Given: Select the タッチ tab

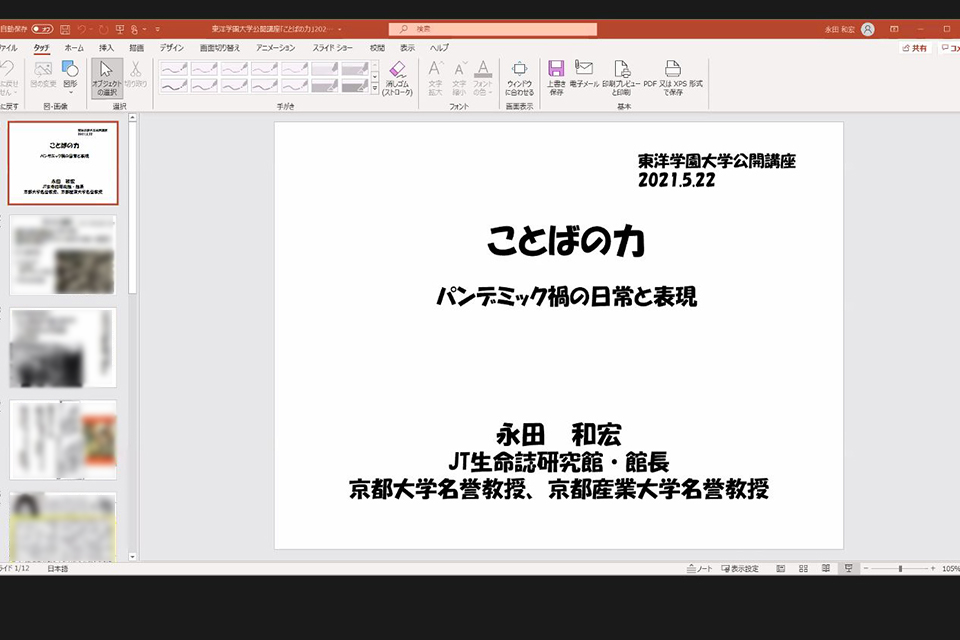Looking at the screenshot, I should pyautogui.click(x=42, y=48).
